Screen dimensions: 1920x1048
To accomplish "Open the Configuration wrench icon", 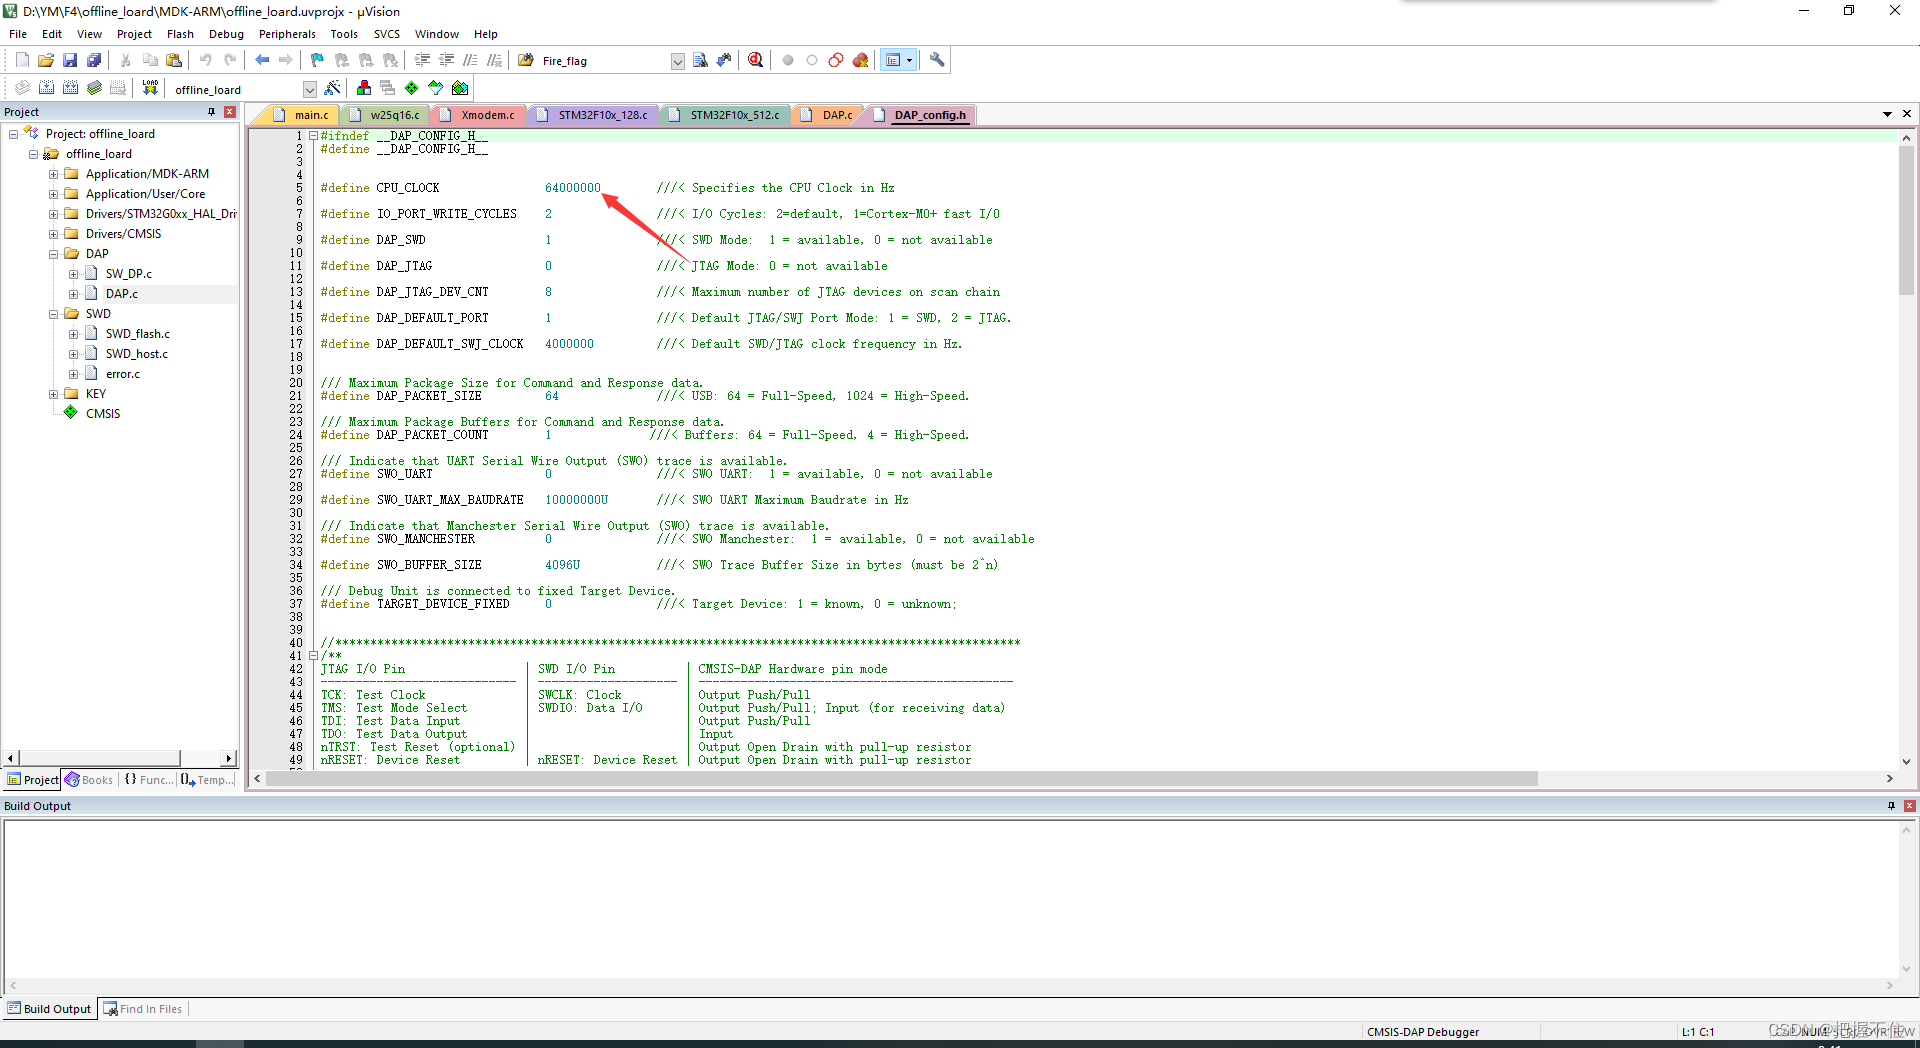I will coord(937,60).
